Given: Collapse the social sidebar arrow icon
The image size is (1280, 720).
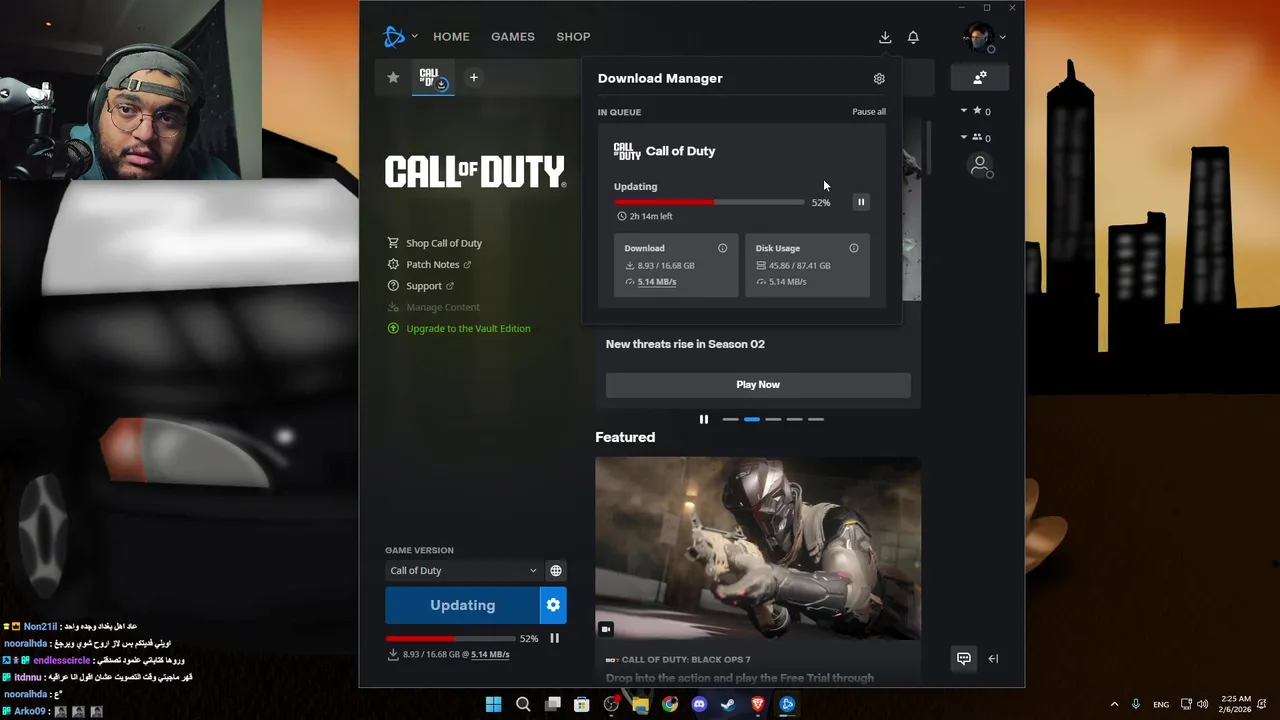Looking at the screenshot, I should point(993,658).
